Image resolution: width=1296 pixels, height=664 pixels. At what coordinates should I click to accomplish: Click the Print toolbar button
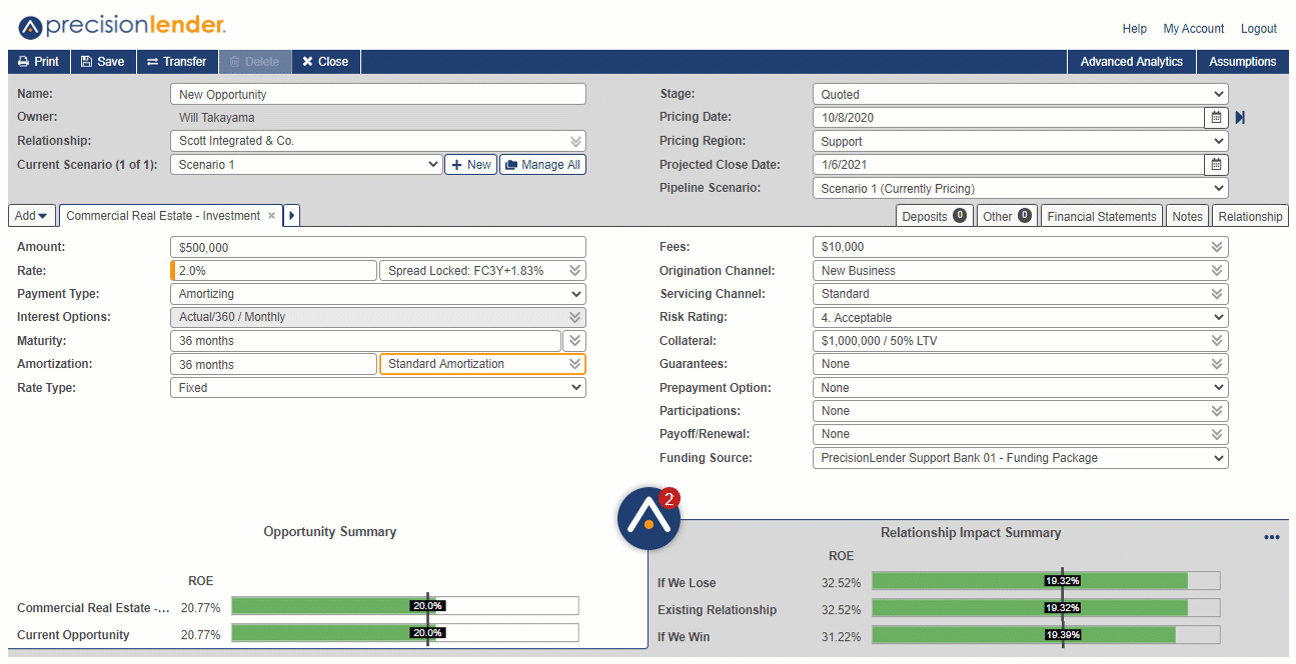coord(39,62)
